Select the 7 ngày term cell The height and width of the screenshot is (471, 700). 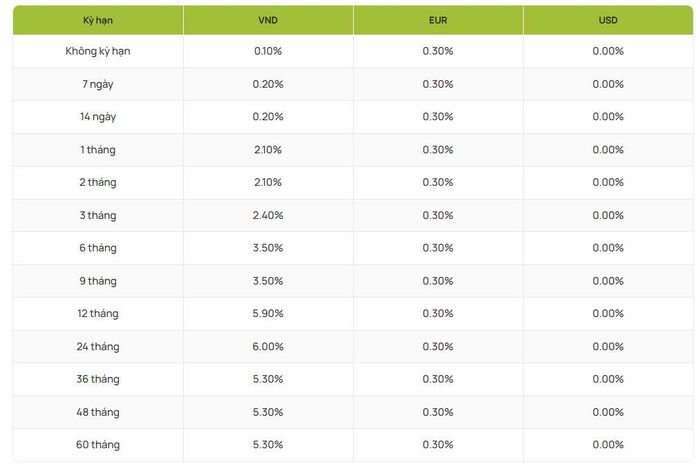point(98,84)
